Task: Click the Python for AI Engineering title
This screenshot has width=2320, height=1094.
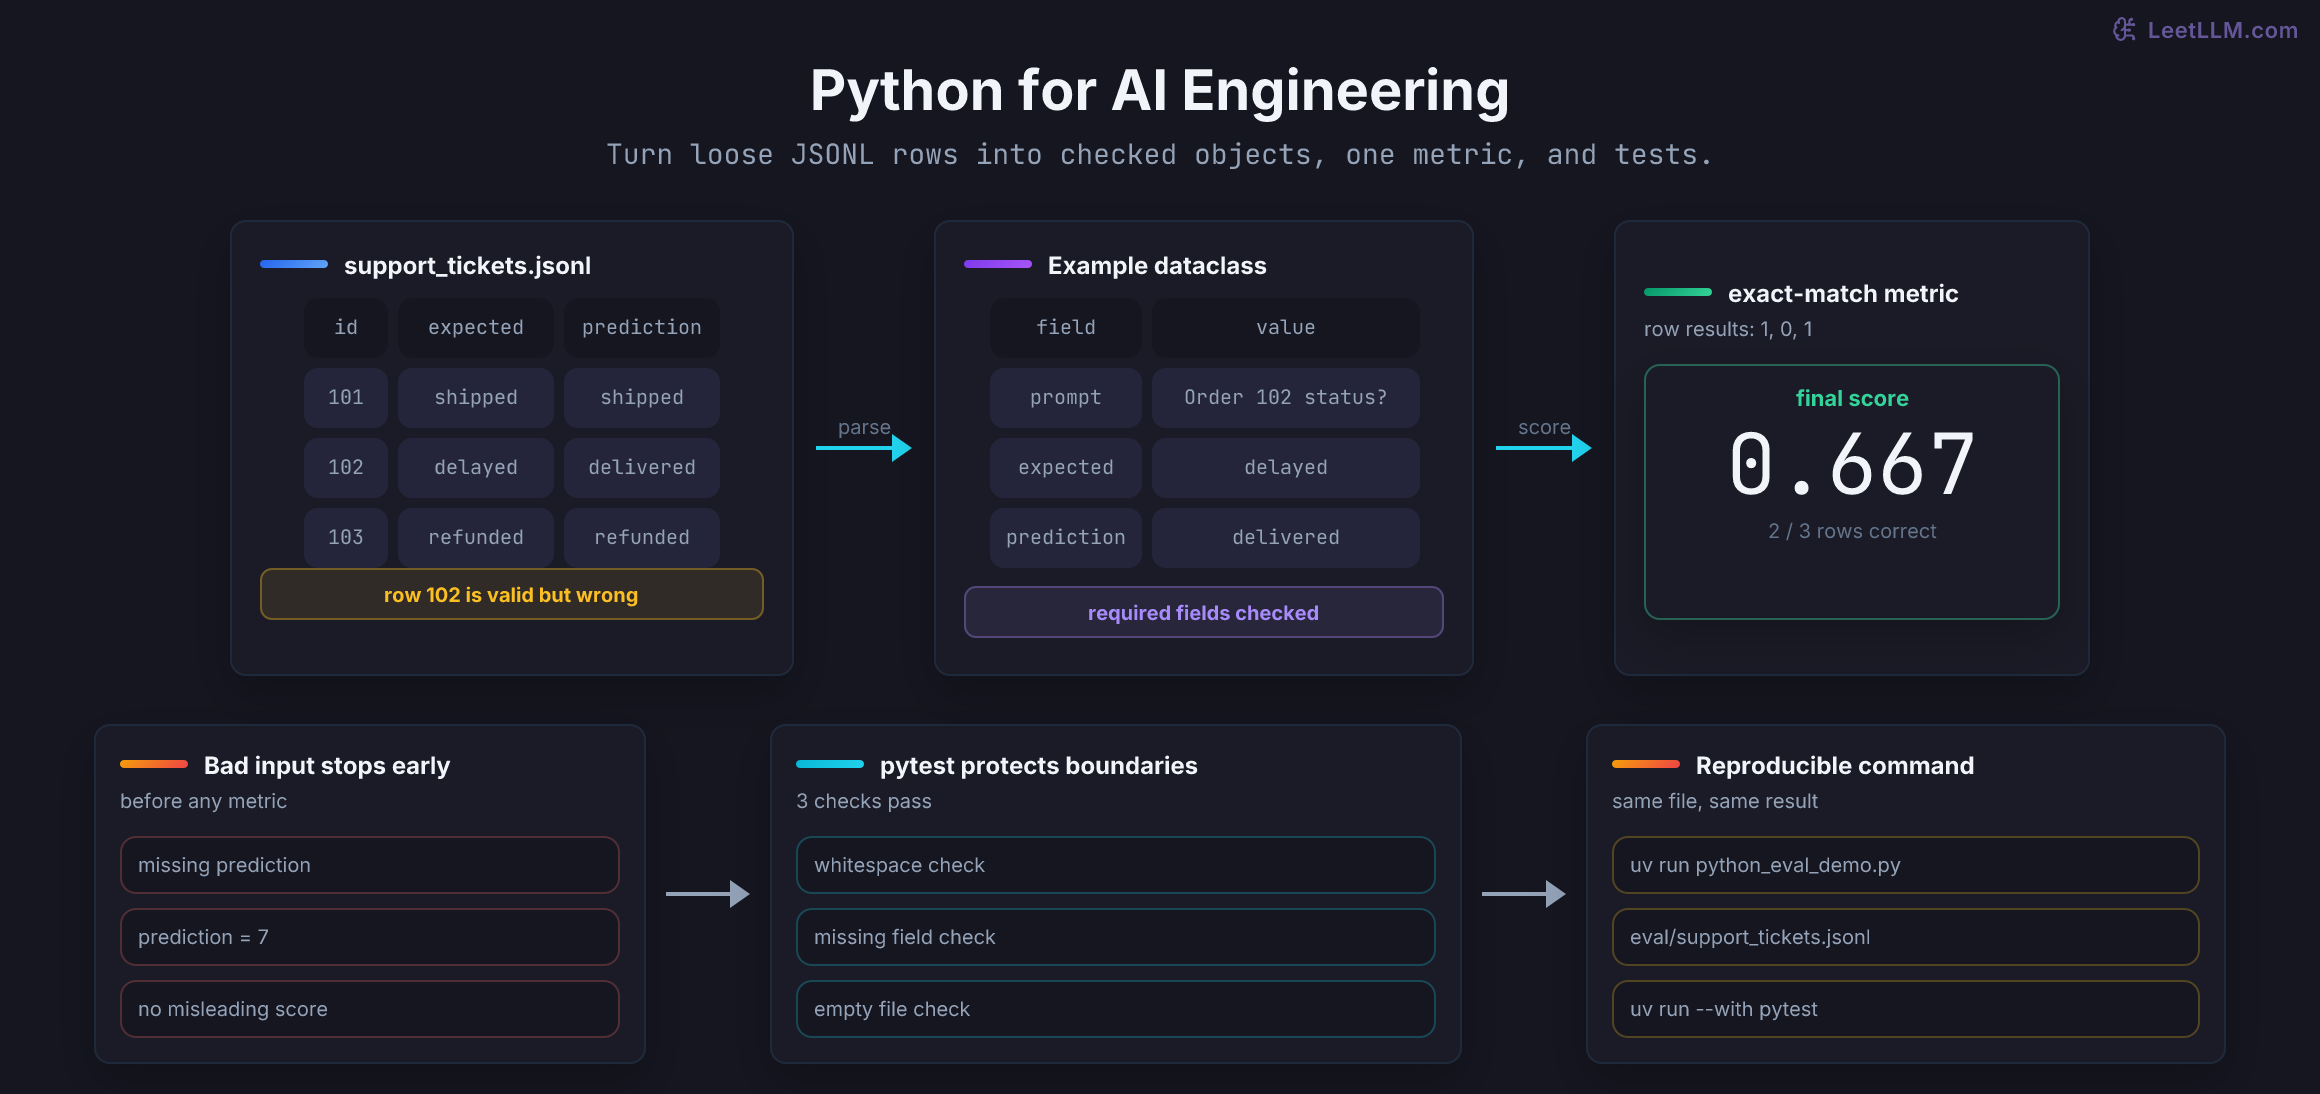Action: coord(1160,90)
